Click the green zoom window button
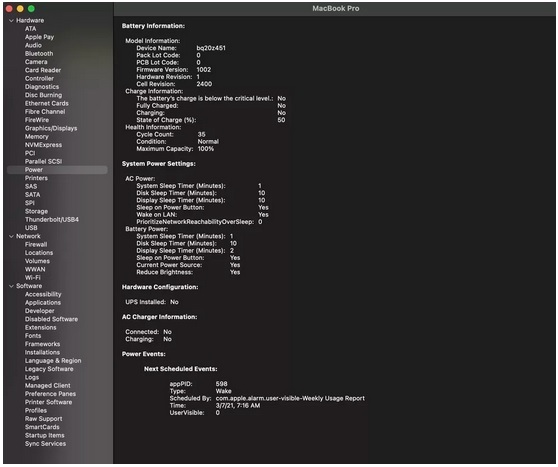The image size is (558, 467). pyautogui.click(x=31, y=9)
